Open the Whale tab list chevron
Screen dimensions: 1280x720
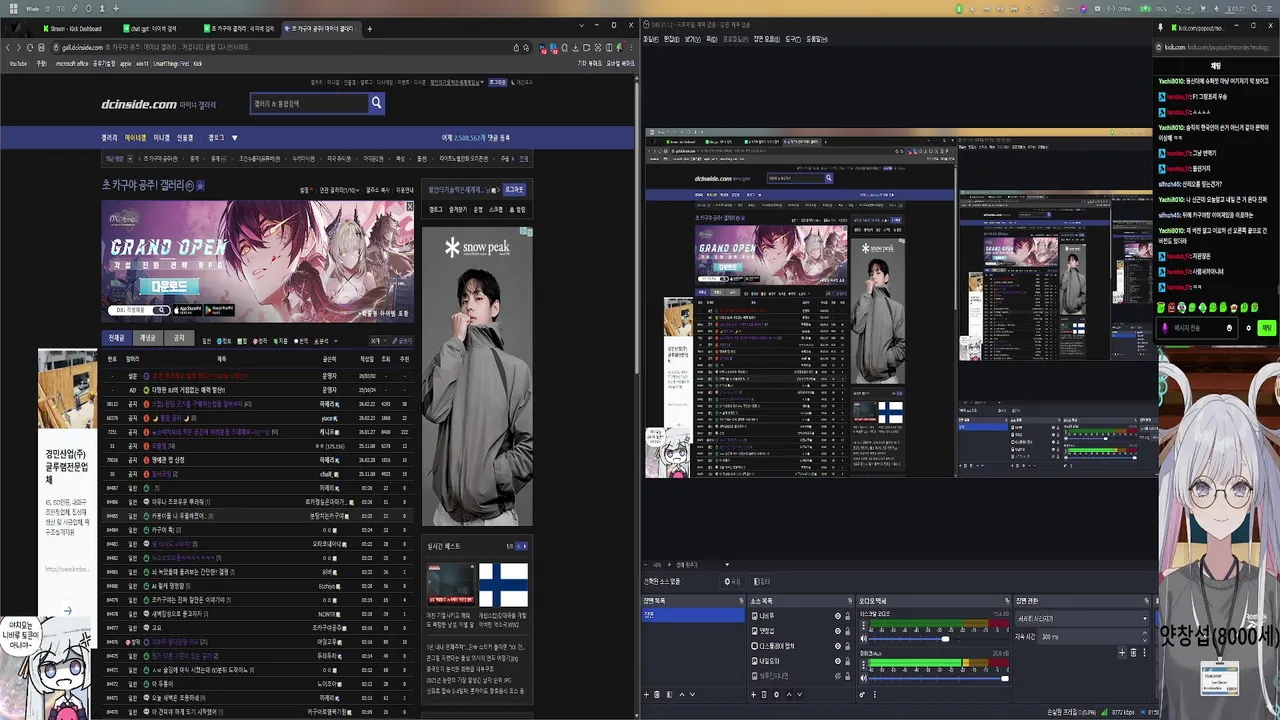[x=581, y=25]
